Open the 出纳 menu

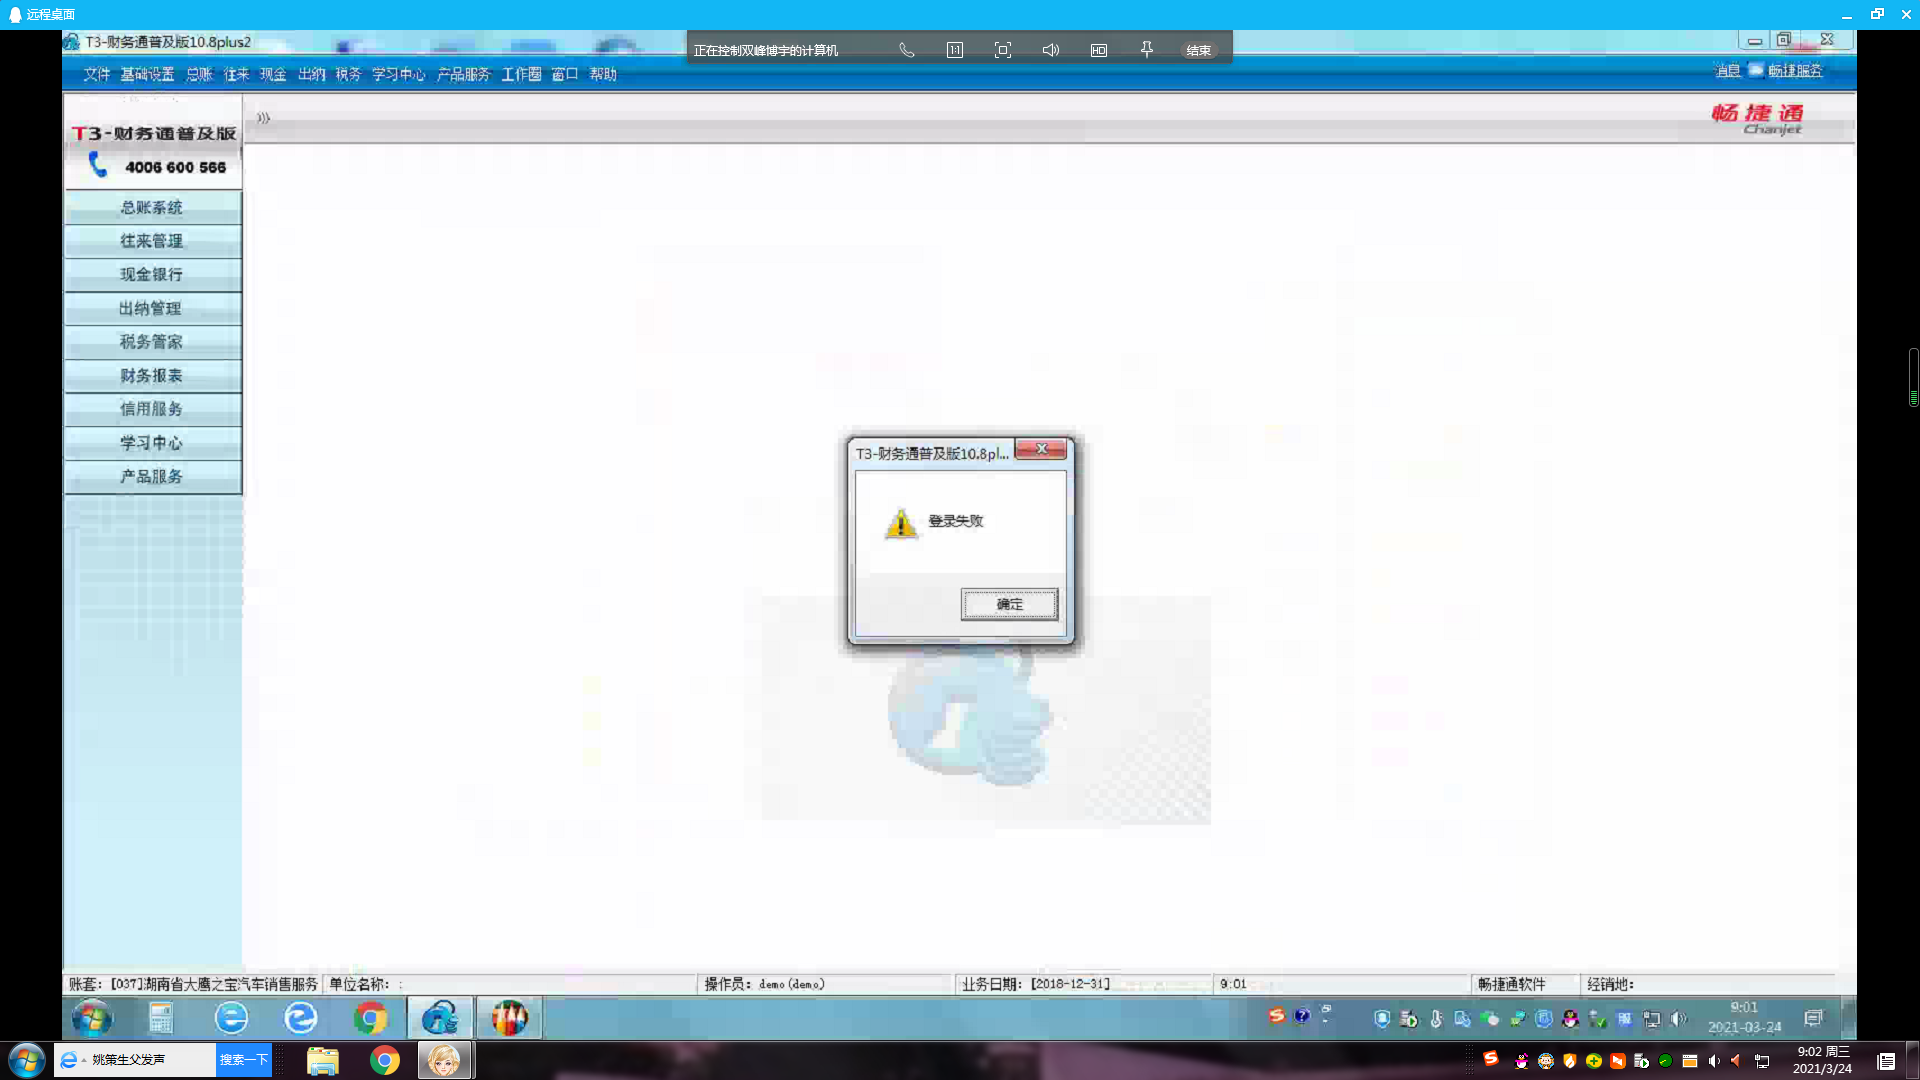click(x=311, y=74)
